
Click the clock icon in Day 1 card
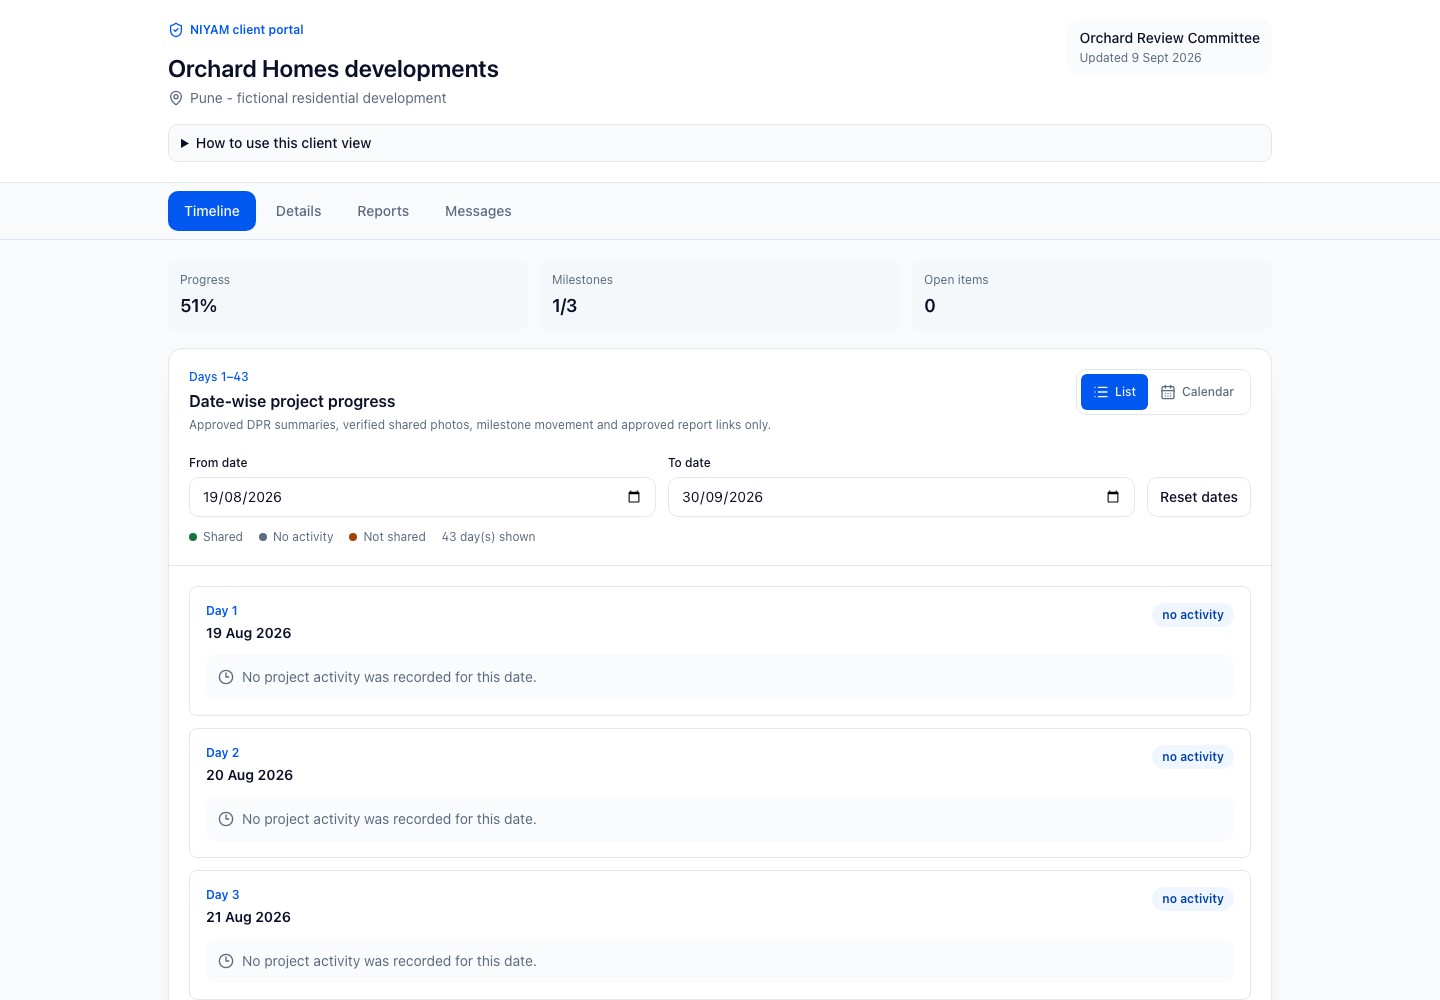click(x=226, y=677)
